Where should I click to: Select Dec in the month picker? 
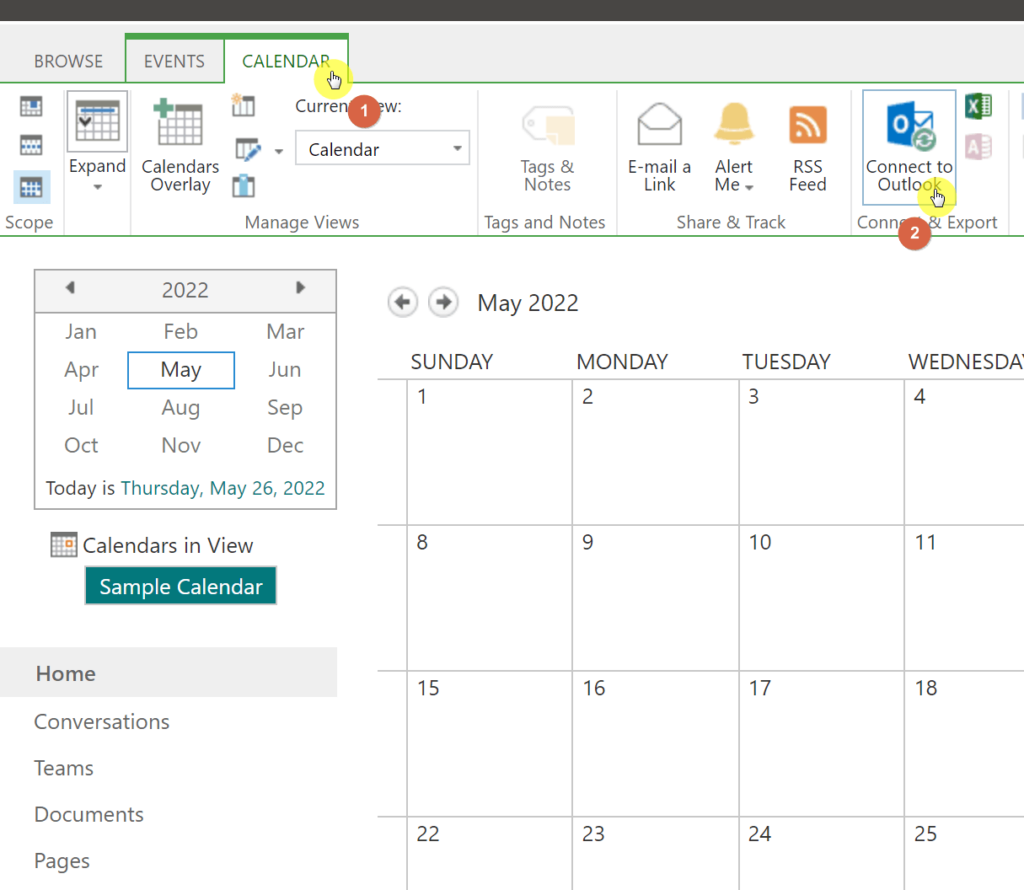[285, 445]
